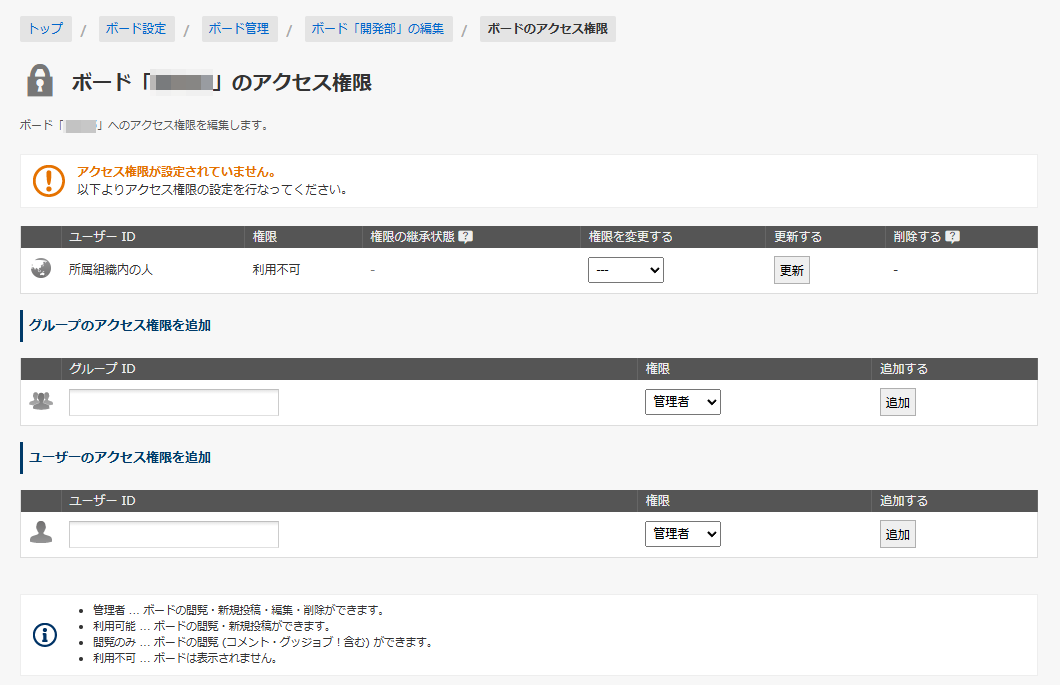This screenshot has width=1060, height=685.
Task: Click the subtitle へのアクセス権限を編集します。
Action: click(189, 125)
